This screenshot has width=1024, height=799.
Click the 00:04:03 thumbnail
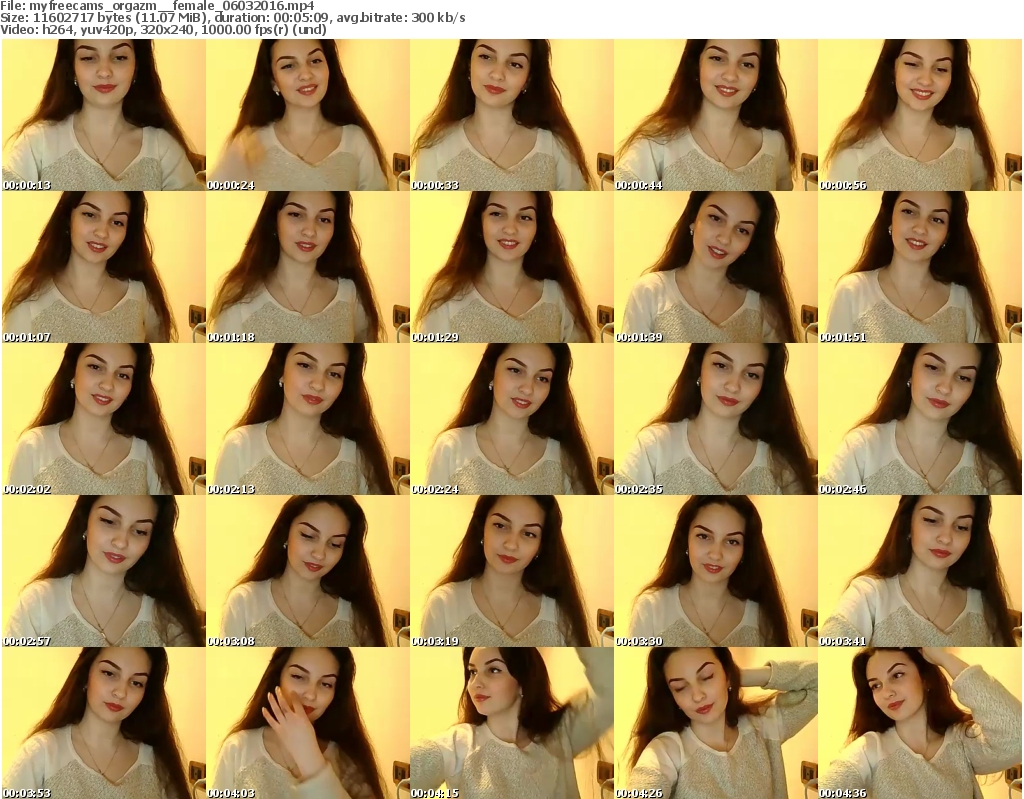point(308,723)
